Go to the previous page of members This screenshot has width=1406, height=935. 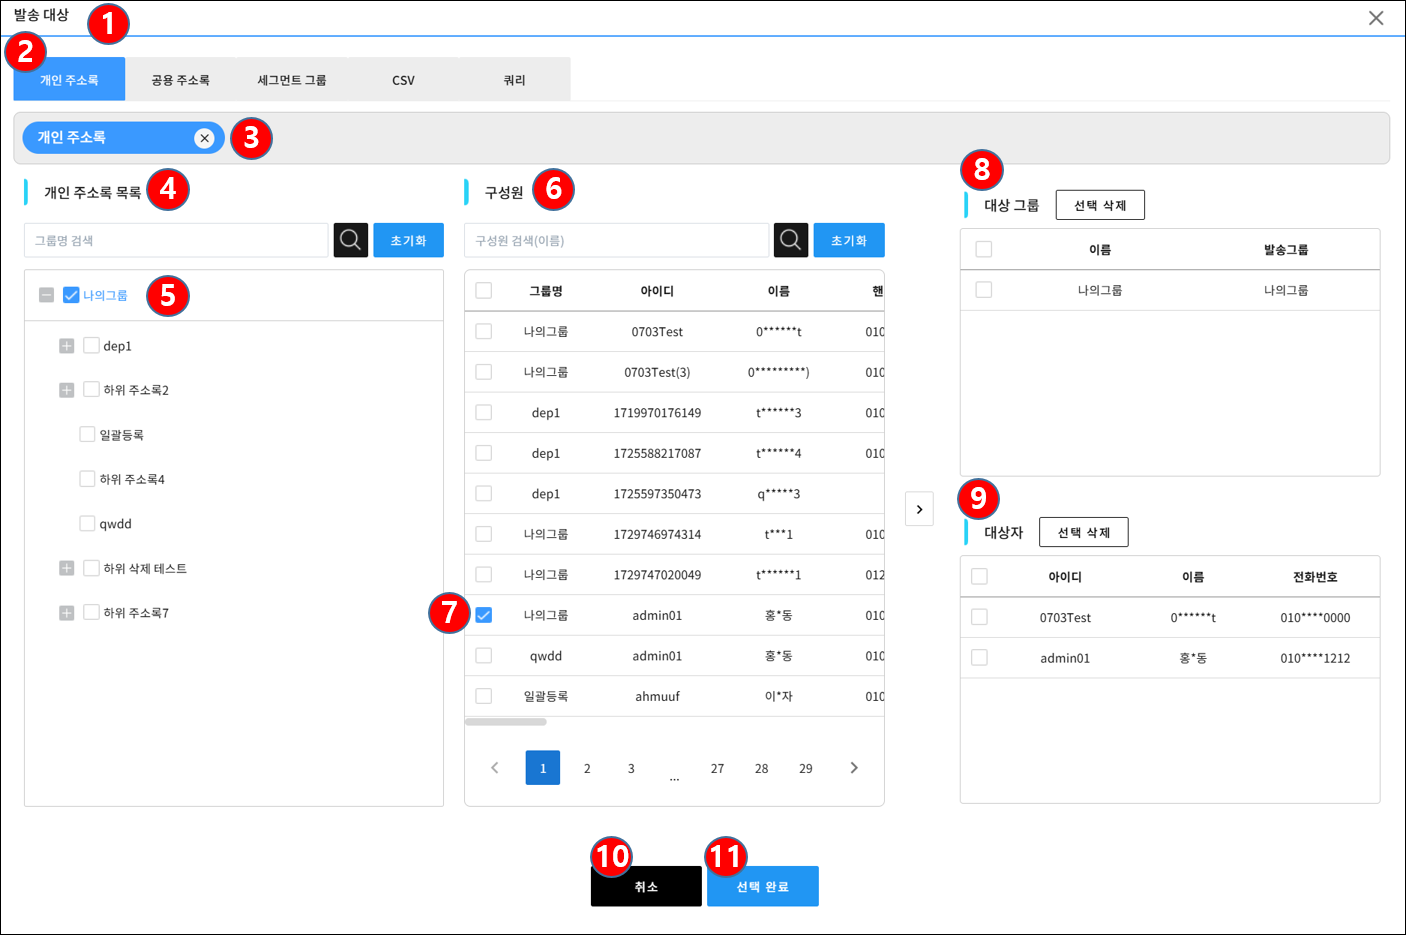(x=495, y=768)
